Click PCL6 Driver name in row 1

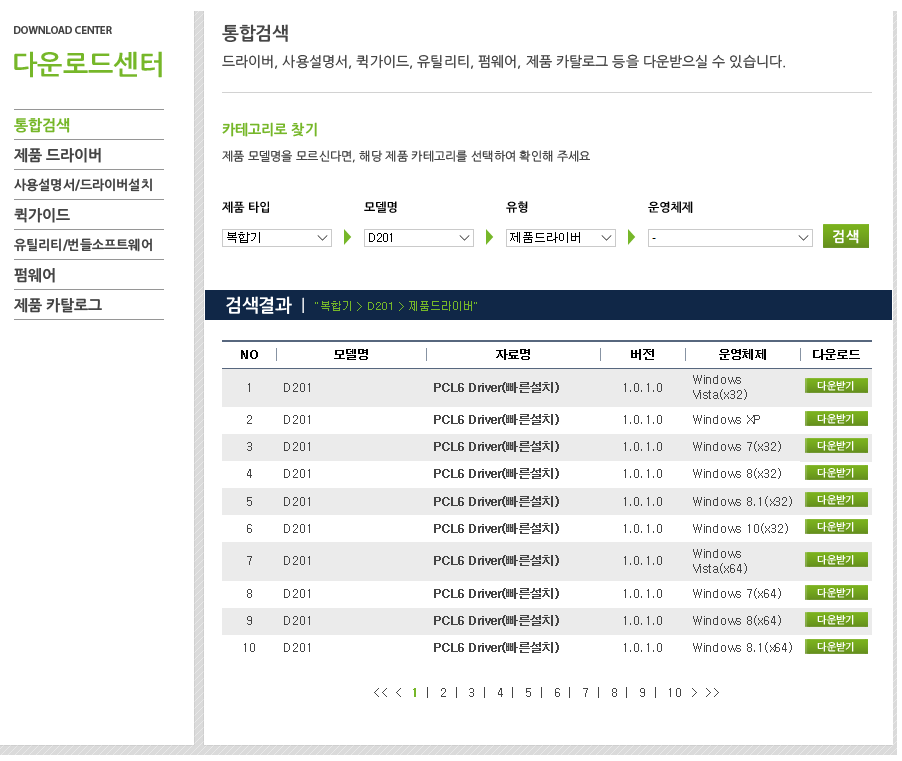point(496,388)
